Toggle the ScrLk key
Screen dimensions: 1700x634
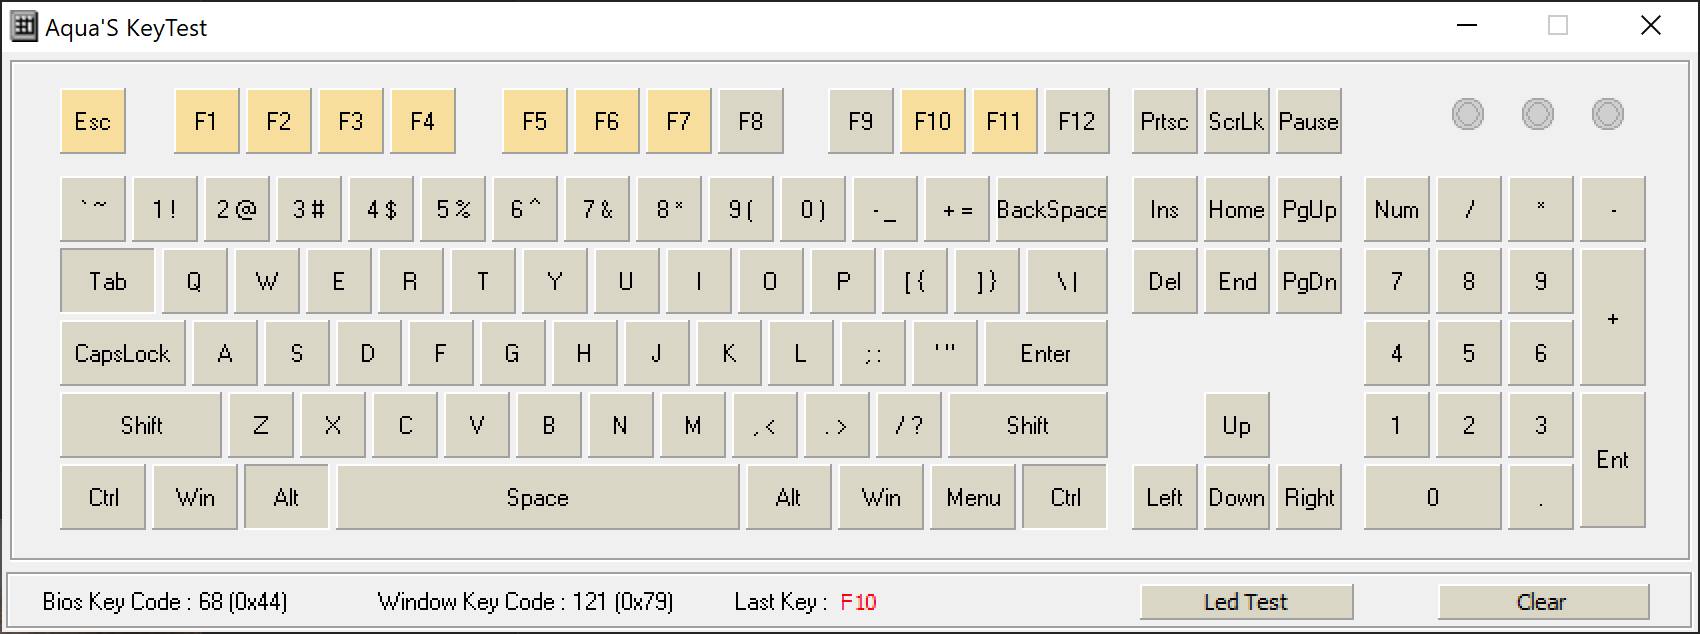(1236, 121)
